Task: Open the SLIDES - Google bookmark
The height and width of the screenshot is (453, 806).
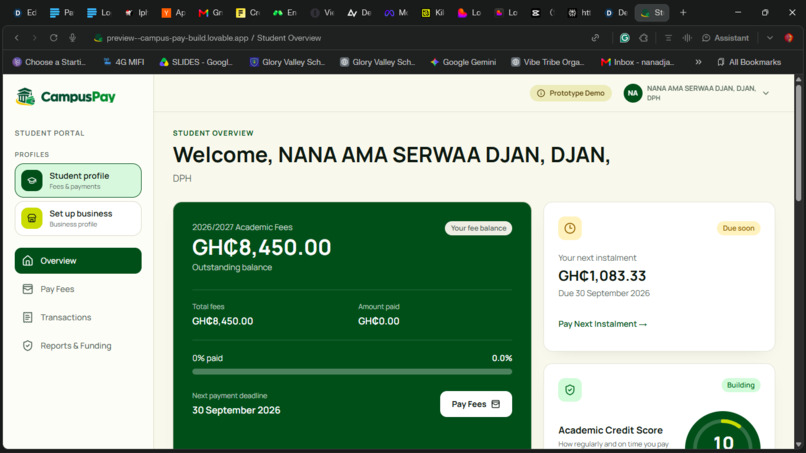Action: pyautogui.click(x=196, y=62)
